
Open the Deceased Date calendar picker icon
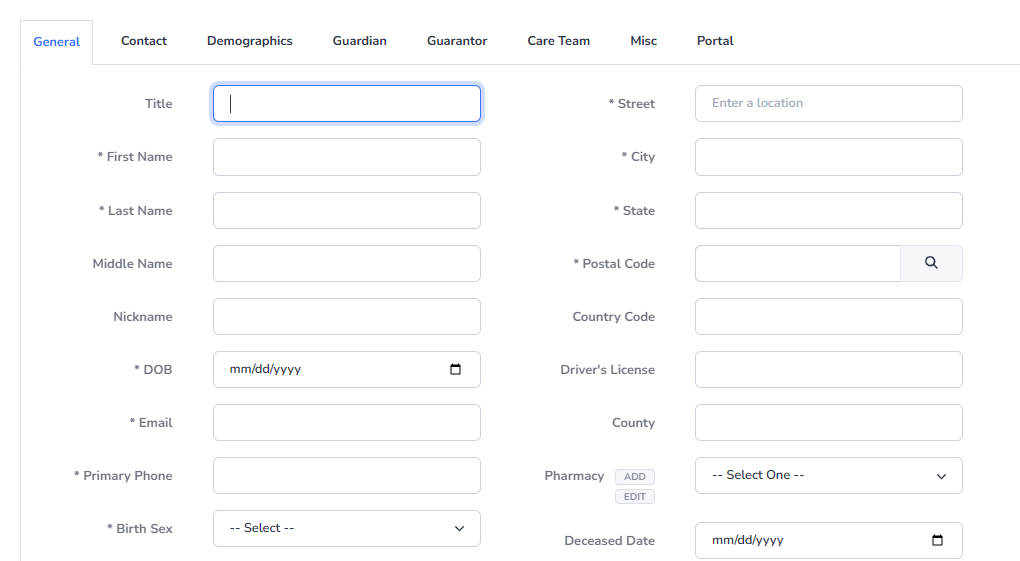click(x=937, y=540)
